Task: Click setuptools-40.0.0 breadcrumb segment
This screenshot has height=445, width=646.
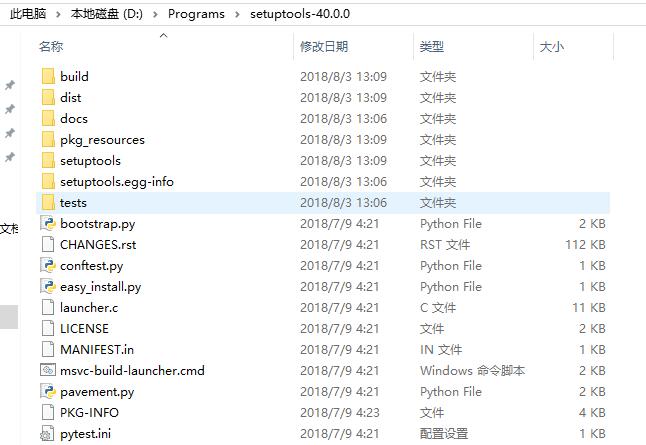Action: (x=300, y=14)
